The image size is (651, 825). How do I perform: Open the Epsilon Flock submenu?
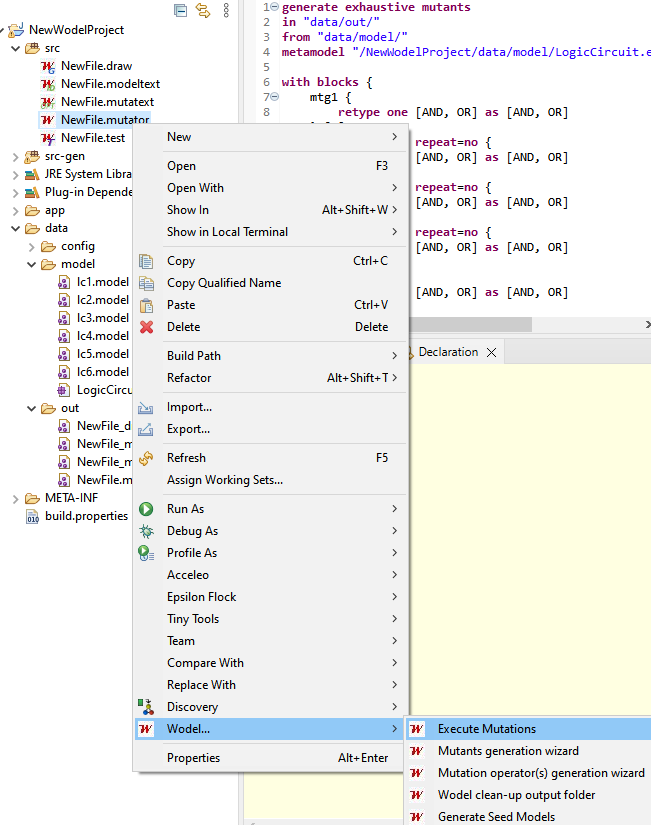(x=271, y=597)
